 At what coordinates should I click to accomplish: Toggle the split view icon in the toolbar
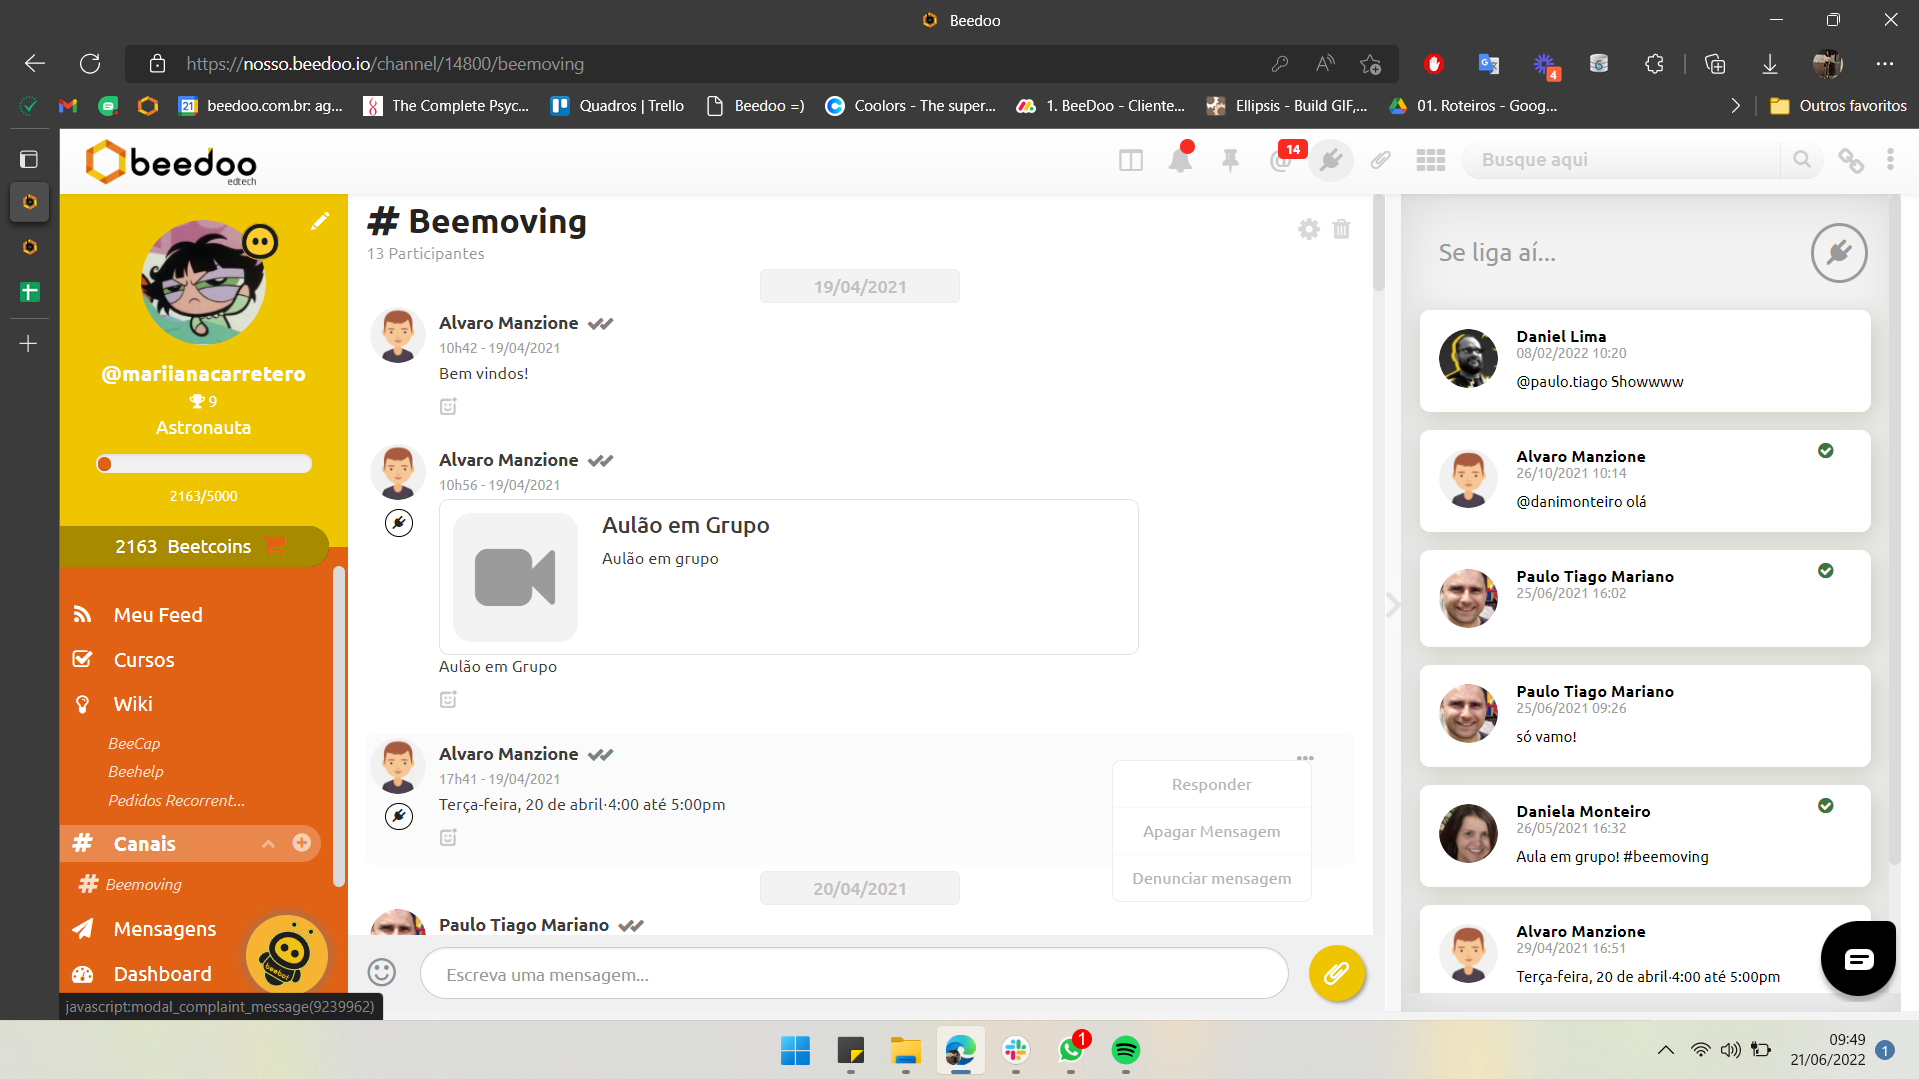[x=1130, y=160]
